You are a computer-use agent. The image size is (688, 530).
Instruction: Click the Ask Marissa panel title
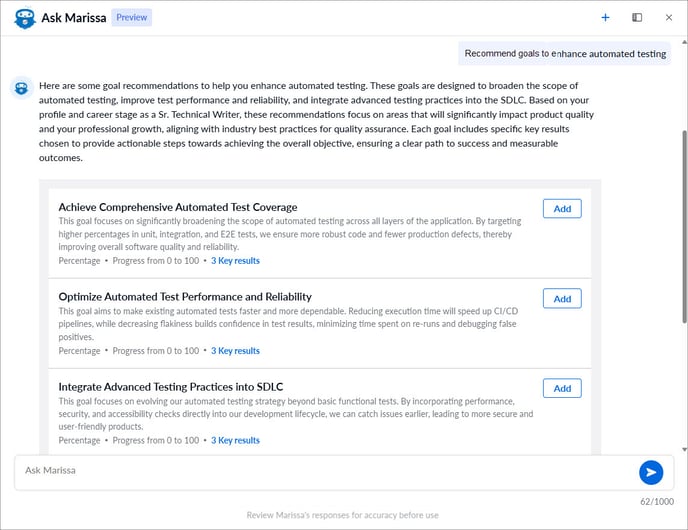[73, 17]
